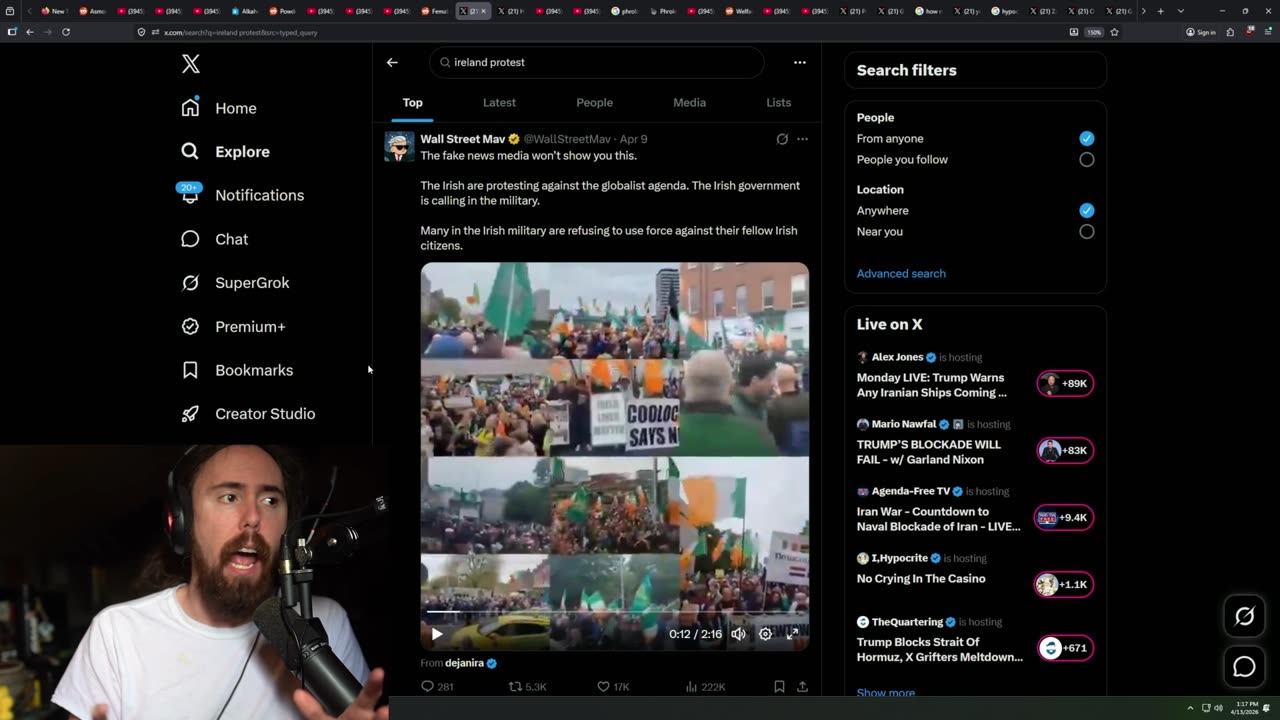This screenshot has width=1280, height=720.
Task: Select 'Anywhere' location filter
Action: [x=1087, y=210]
